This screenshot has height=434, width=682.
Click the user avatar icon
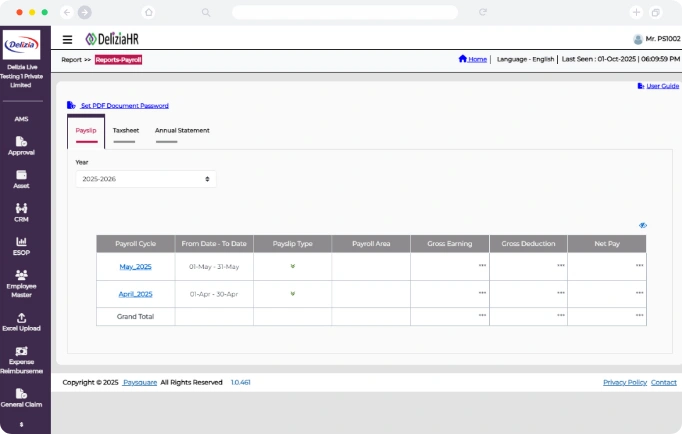pyautogui.click(x=638, y=39)
